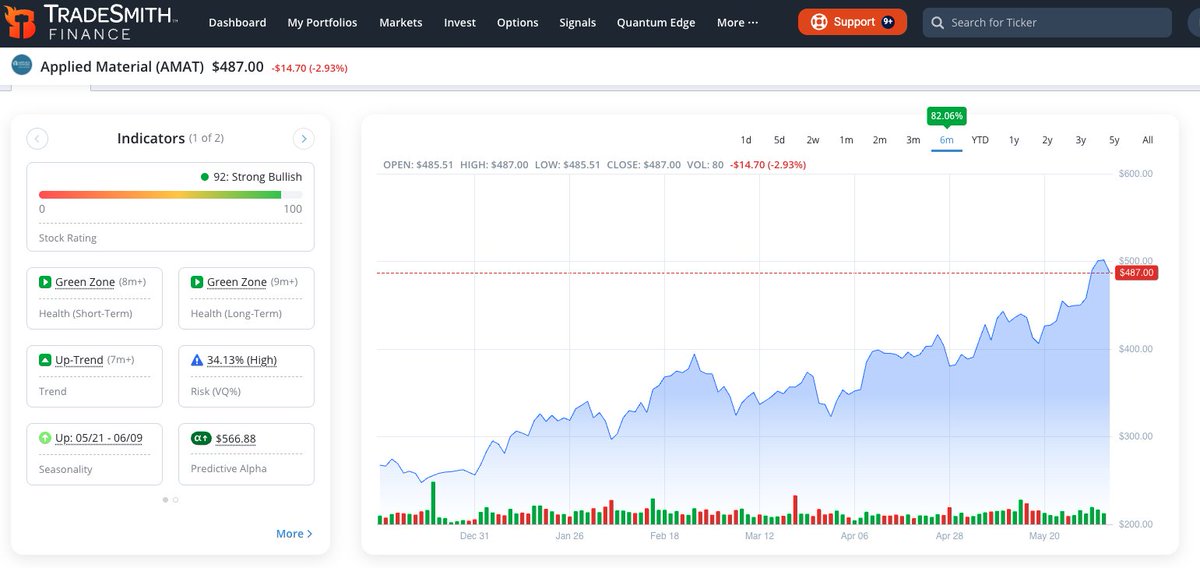The width and height of the screenshot is (1200, 568).
Task: Expand the More navigation dropdown
Action: click(x=738, y=22)
